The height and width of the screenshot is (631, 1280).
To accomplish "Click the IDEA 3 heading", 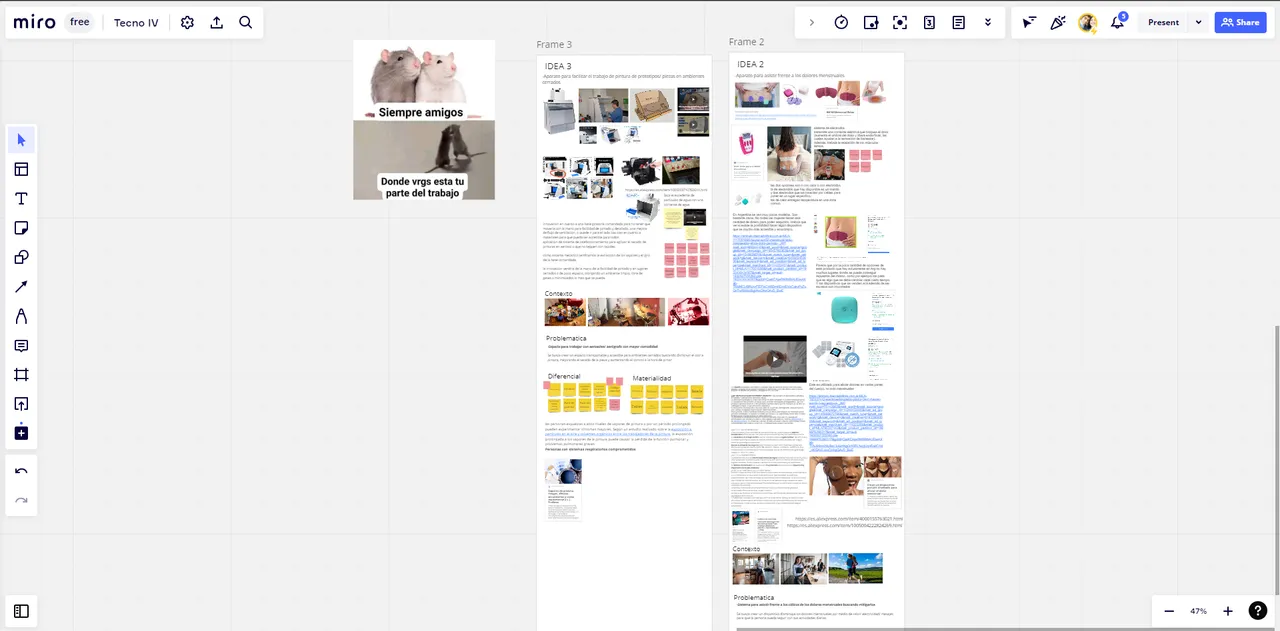I will coord(558,66).
